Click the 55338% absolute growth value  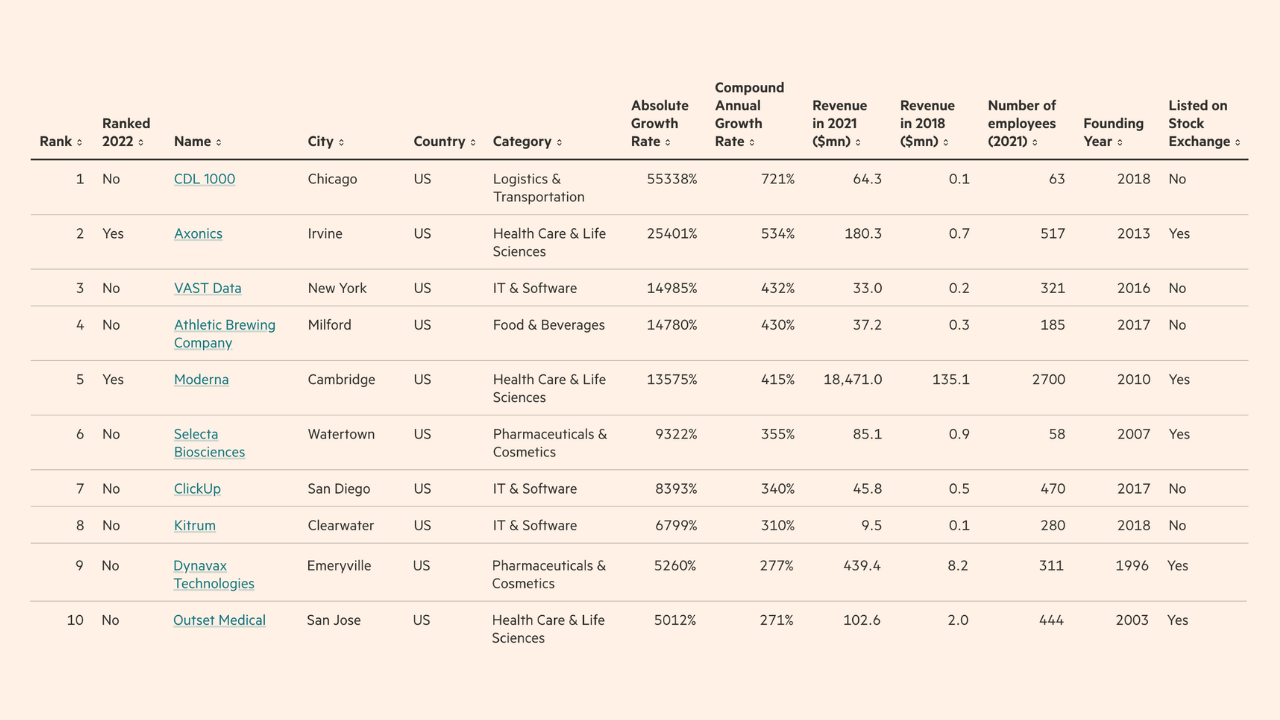(x=672, y=179)
